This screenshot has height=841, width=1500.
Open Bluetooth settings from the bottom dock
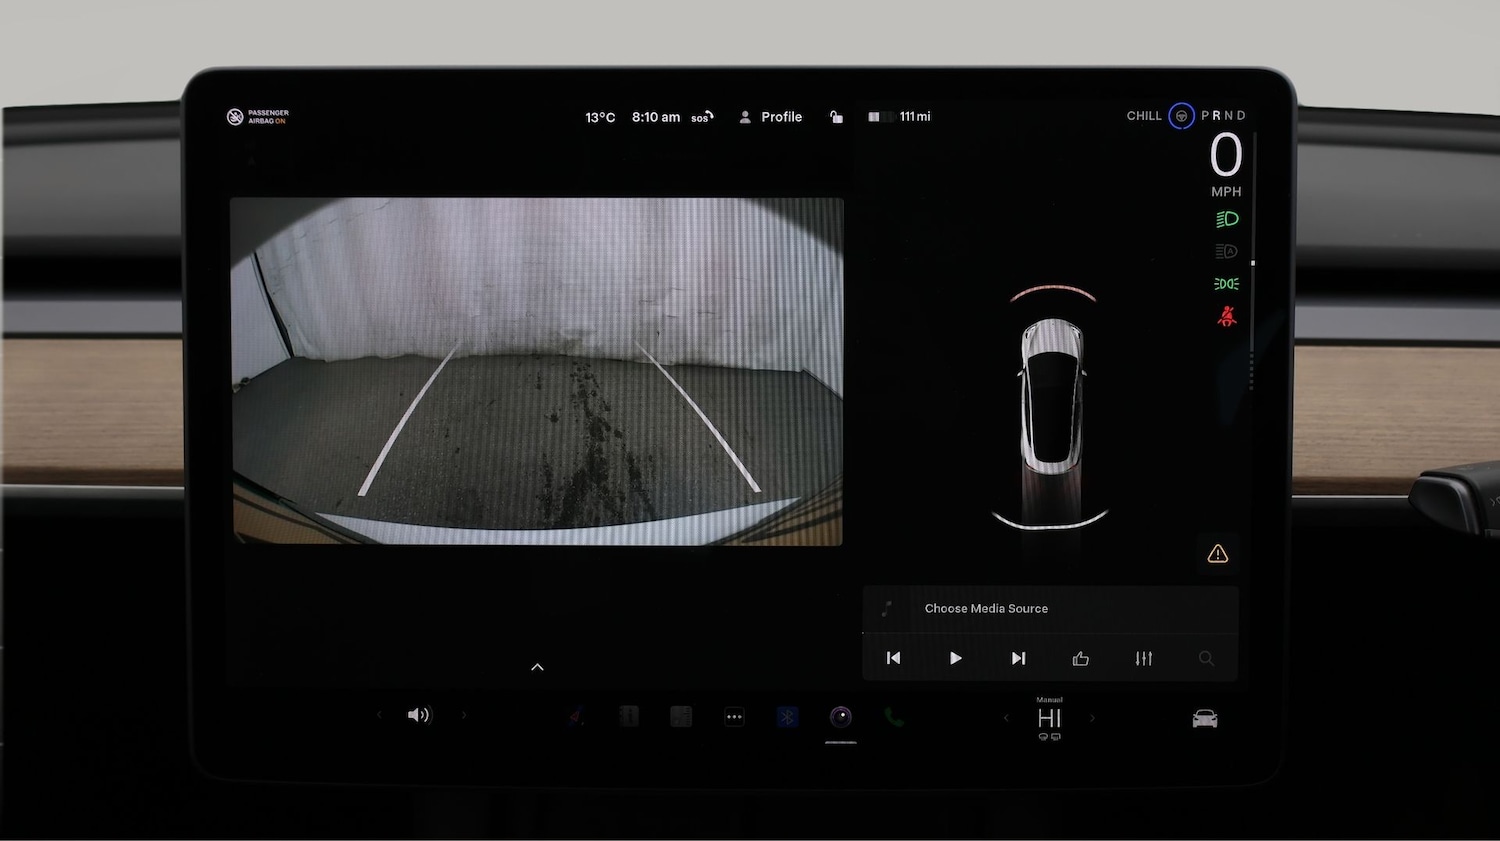(787, 715)
